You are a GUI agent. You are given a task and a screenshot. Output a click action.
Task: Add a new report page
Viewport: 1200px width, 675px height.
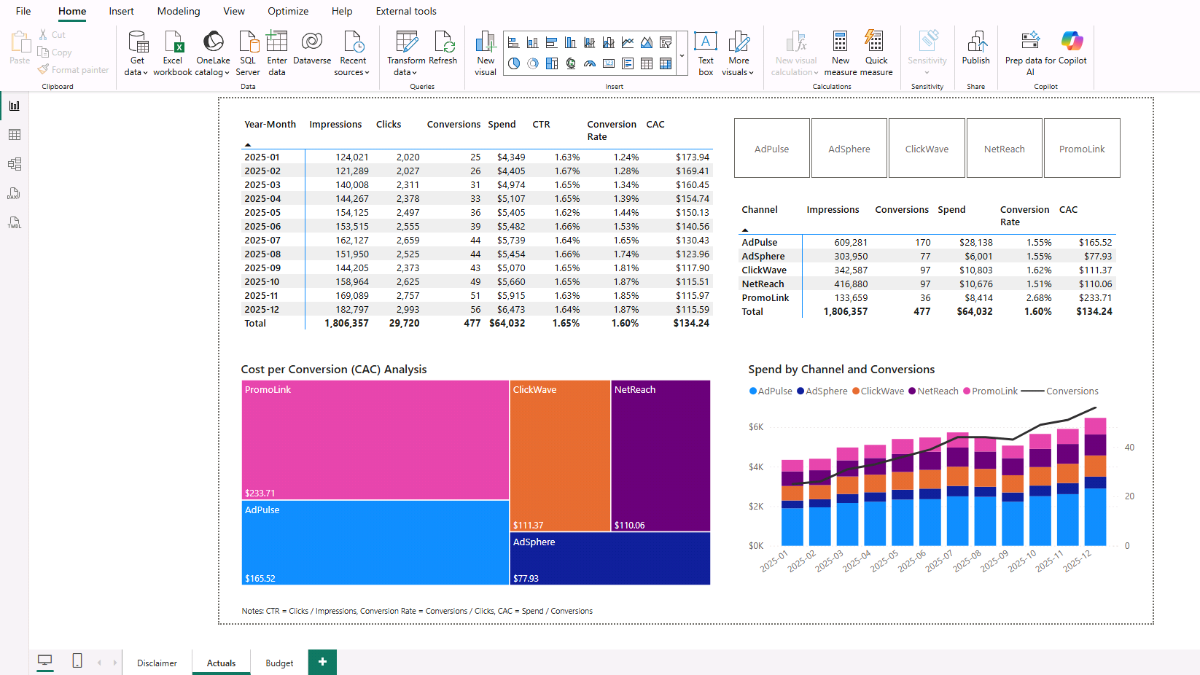(322, 662)
